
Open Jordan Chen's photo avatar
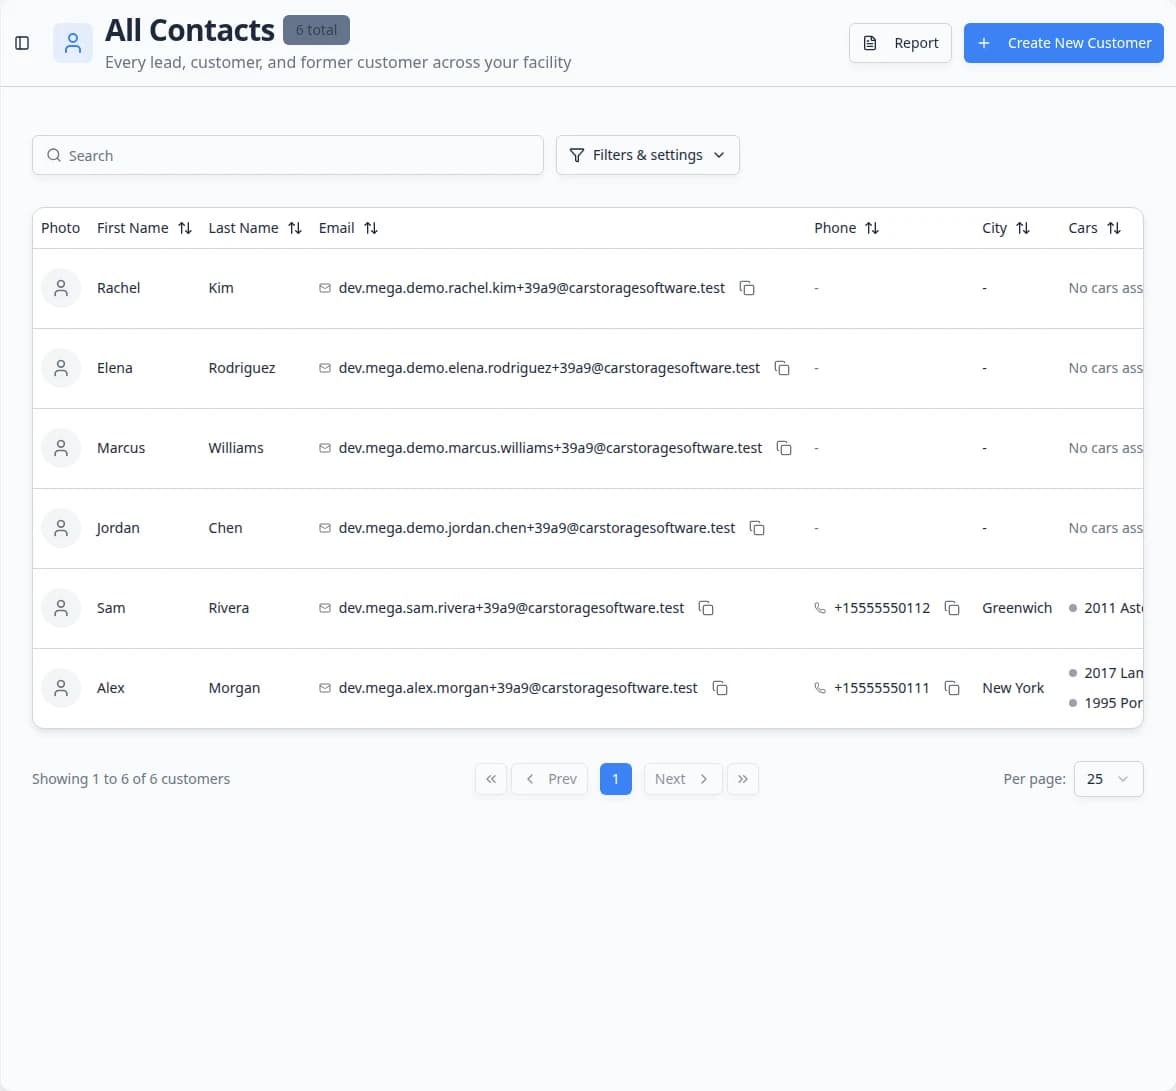(62, 528)
